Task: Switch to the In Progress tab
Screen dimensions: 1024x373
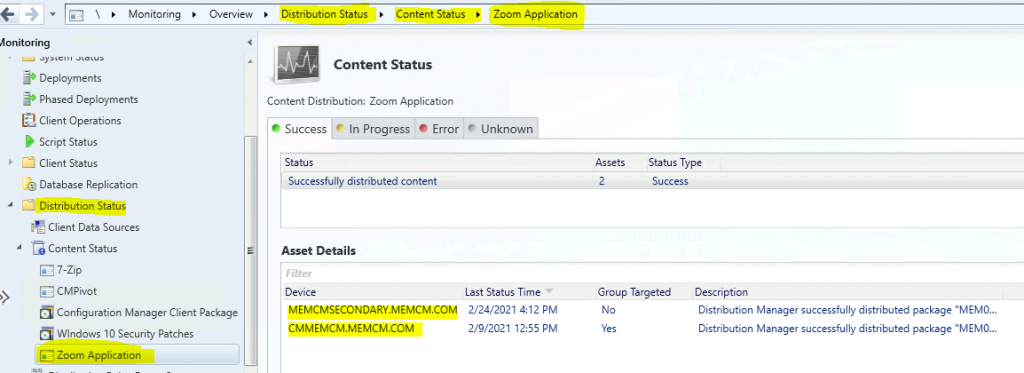Action: tap(373, 129)
